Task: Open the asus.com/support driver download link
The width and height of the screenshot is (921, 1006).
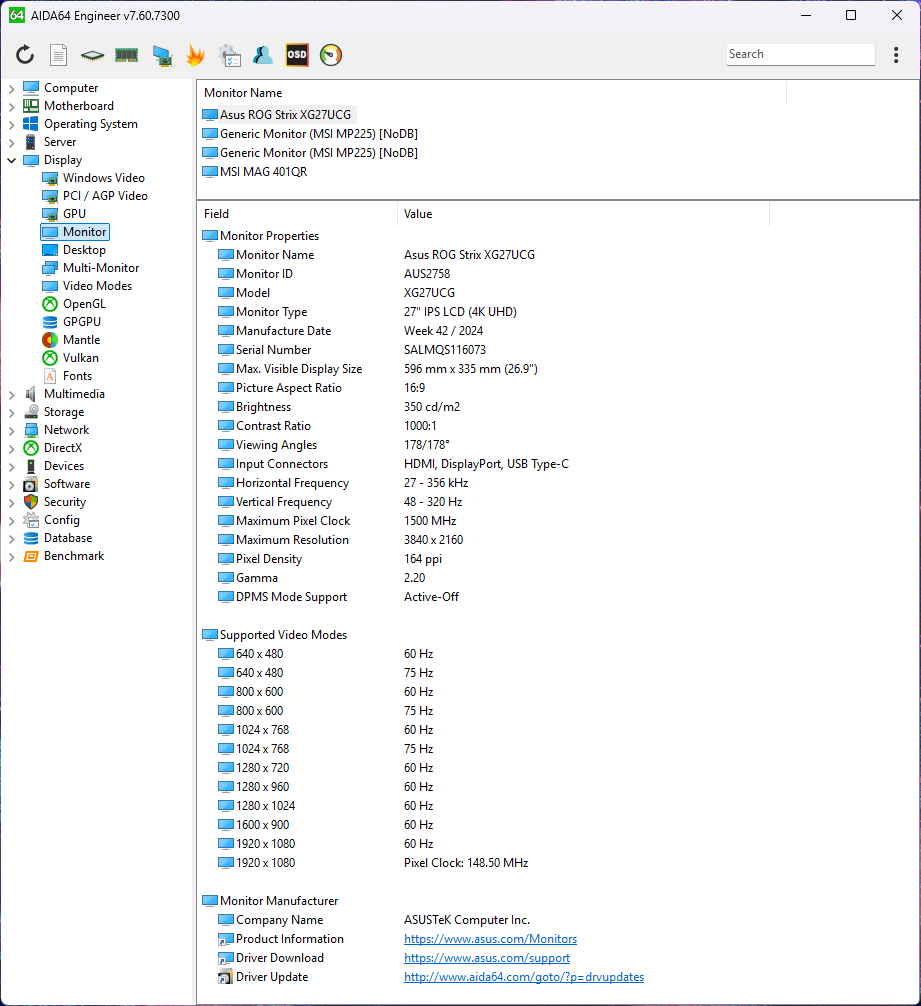Action: coord(487,958)
